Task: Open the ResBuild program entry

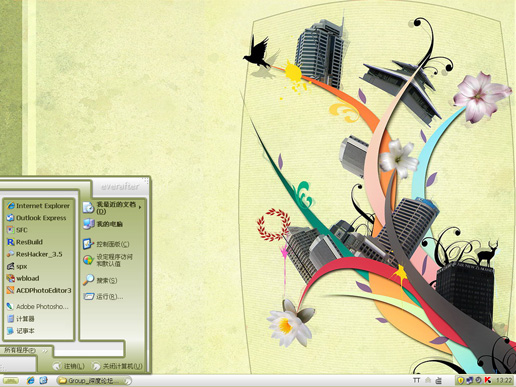Action: [25, 242]
